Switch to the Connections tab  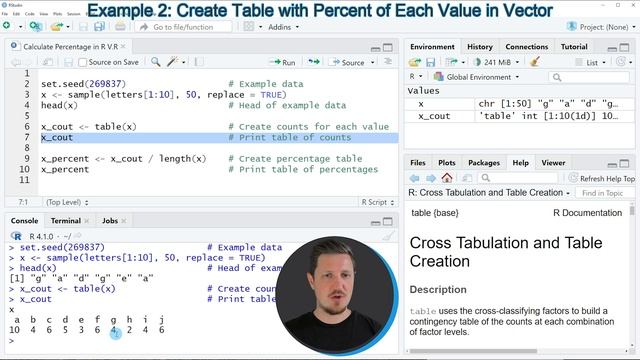point(527,47)
